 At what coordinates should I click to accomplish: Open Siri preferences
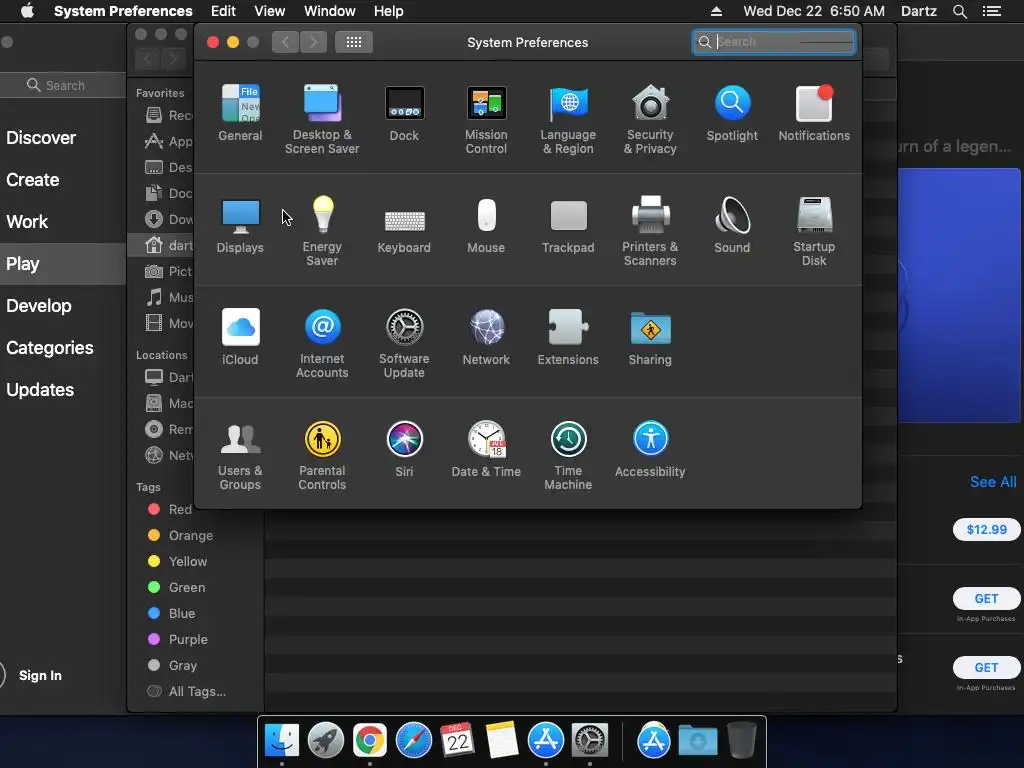(404, 449)
